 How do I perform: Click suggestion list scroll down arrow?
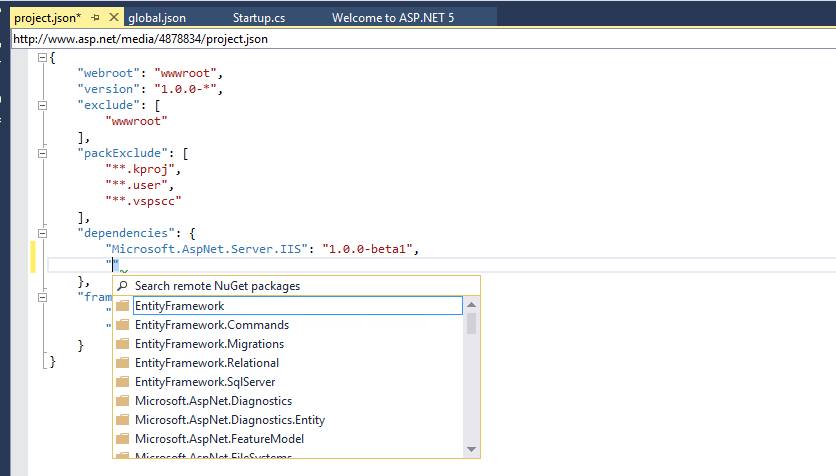[x=471, y=449]
